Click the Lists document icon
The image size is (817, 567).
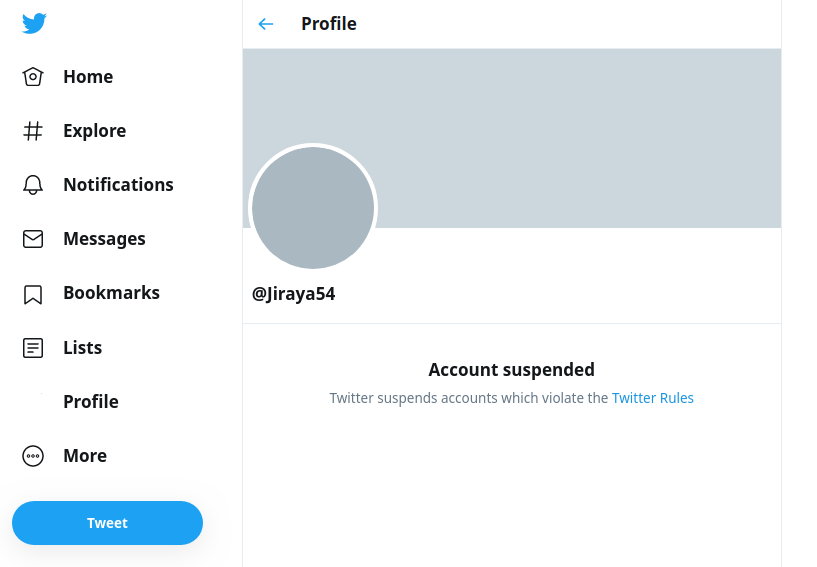(x=33, y=348)
